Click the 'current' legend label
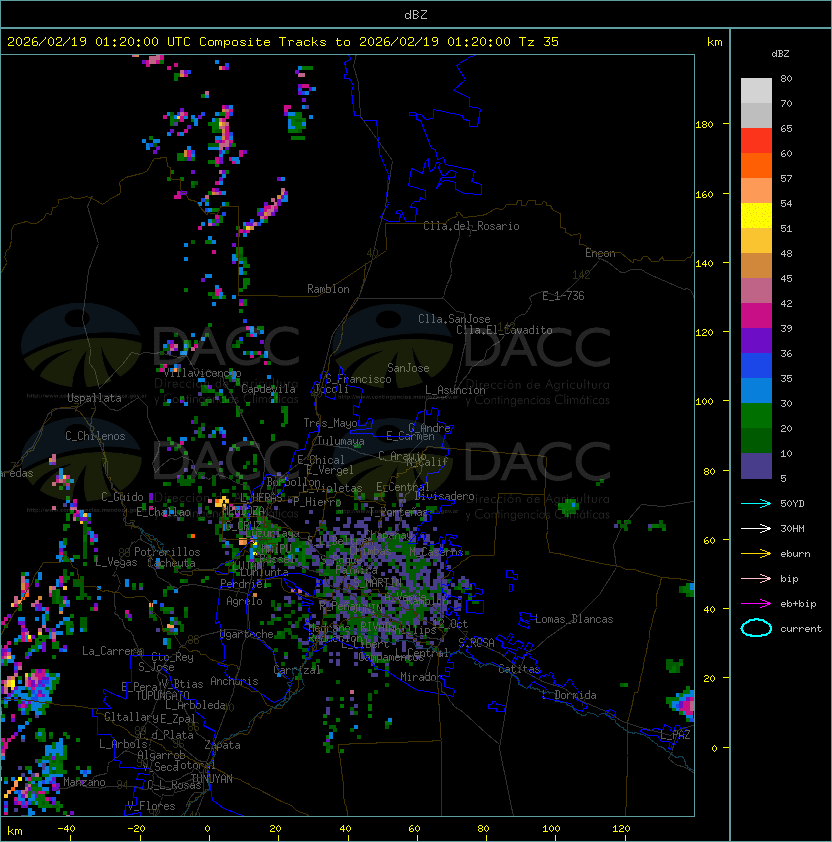This screenshot has width=832, height=842. point(801,628)
